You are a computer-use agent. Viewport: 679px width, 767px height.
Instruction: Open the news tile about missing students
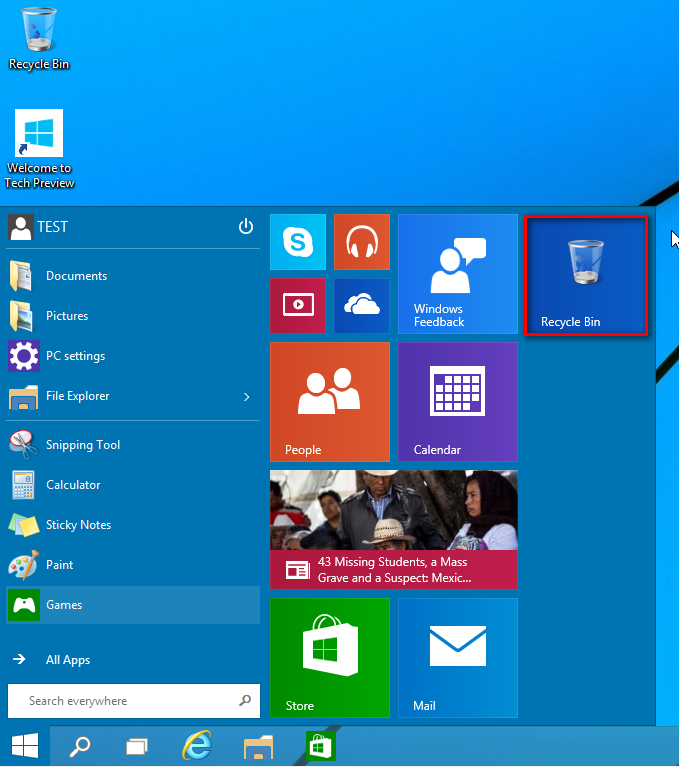point(394,530)
